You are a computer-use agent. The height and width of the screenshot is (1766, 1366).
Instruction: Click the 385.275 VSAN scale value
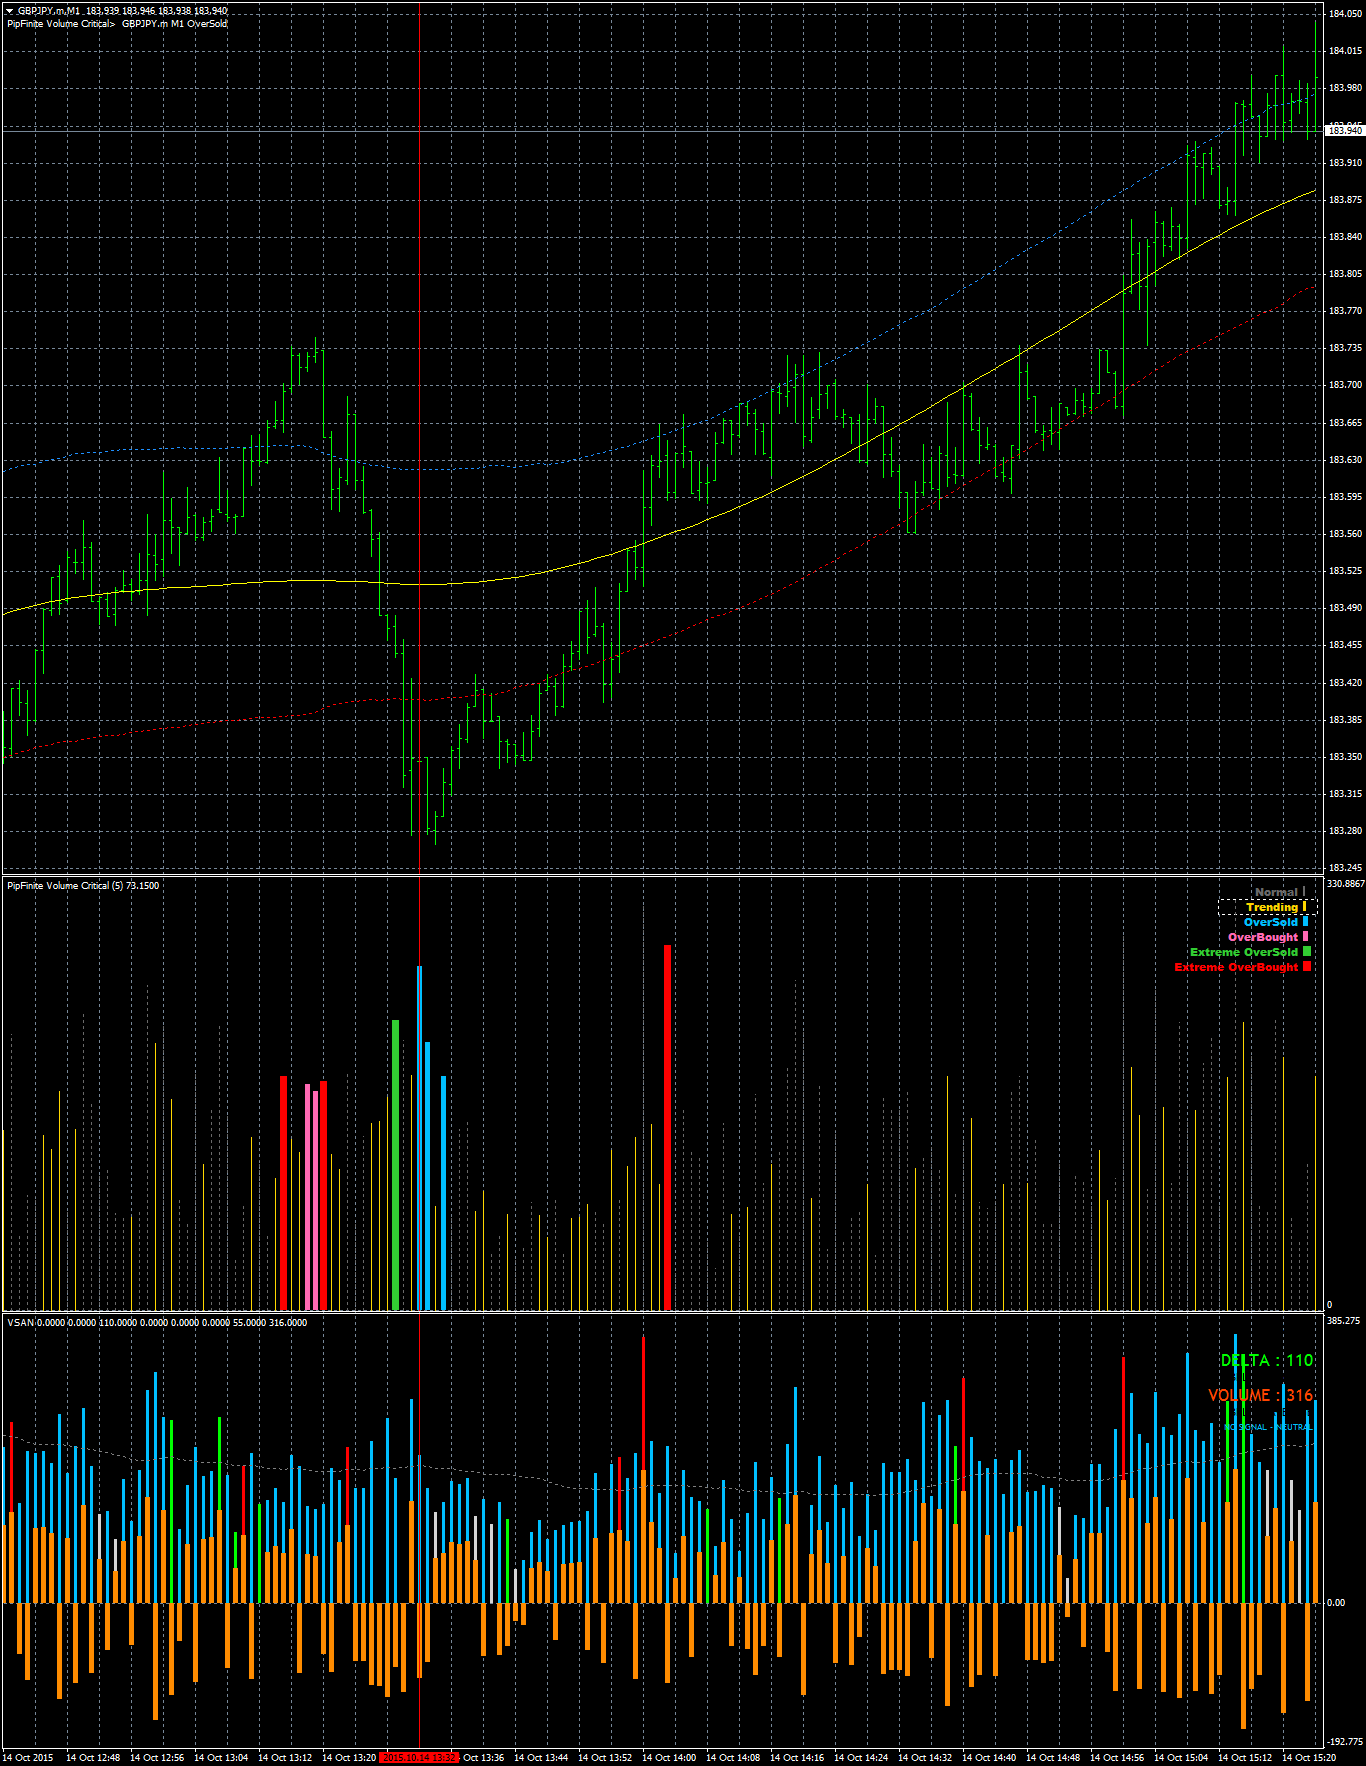click(1343, 1320)
